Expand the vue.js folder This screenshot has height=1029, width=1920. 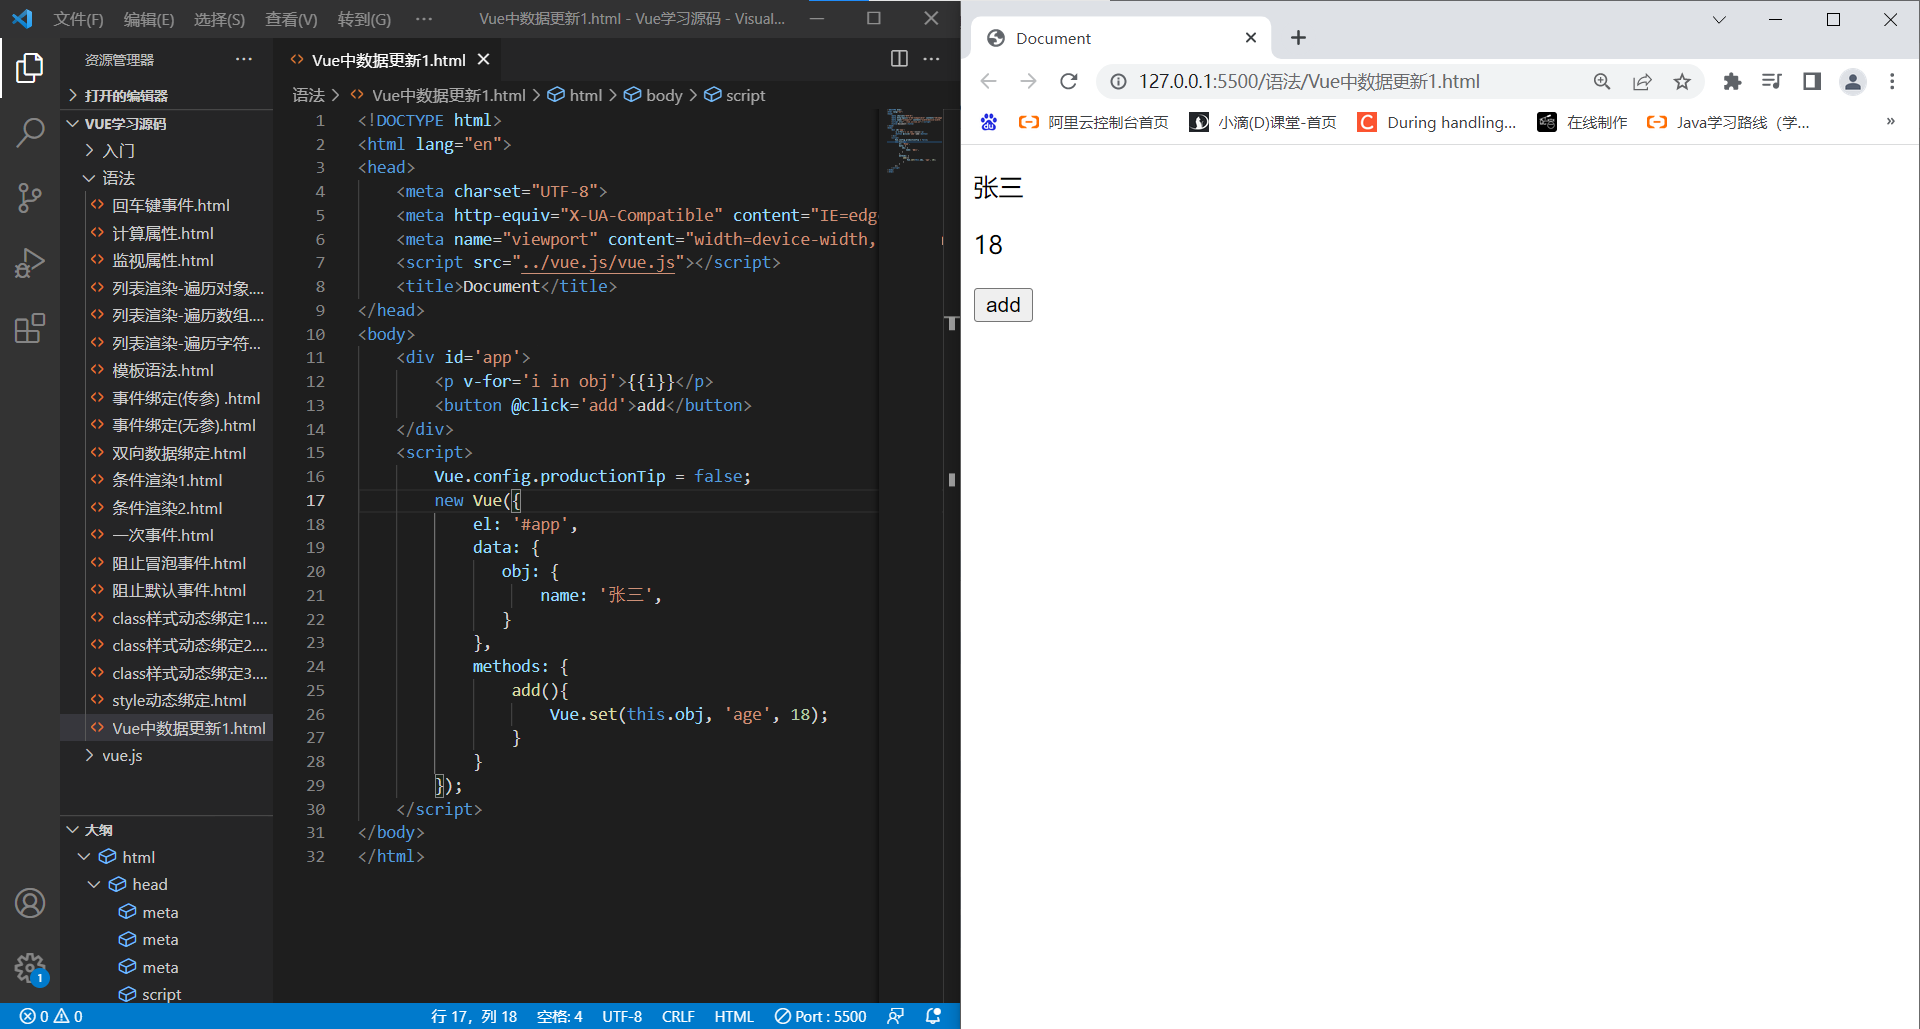pos(166,756)
